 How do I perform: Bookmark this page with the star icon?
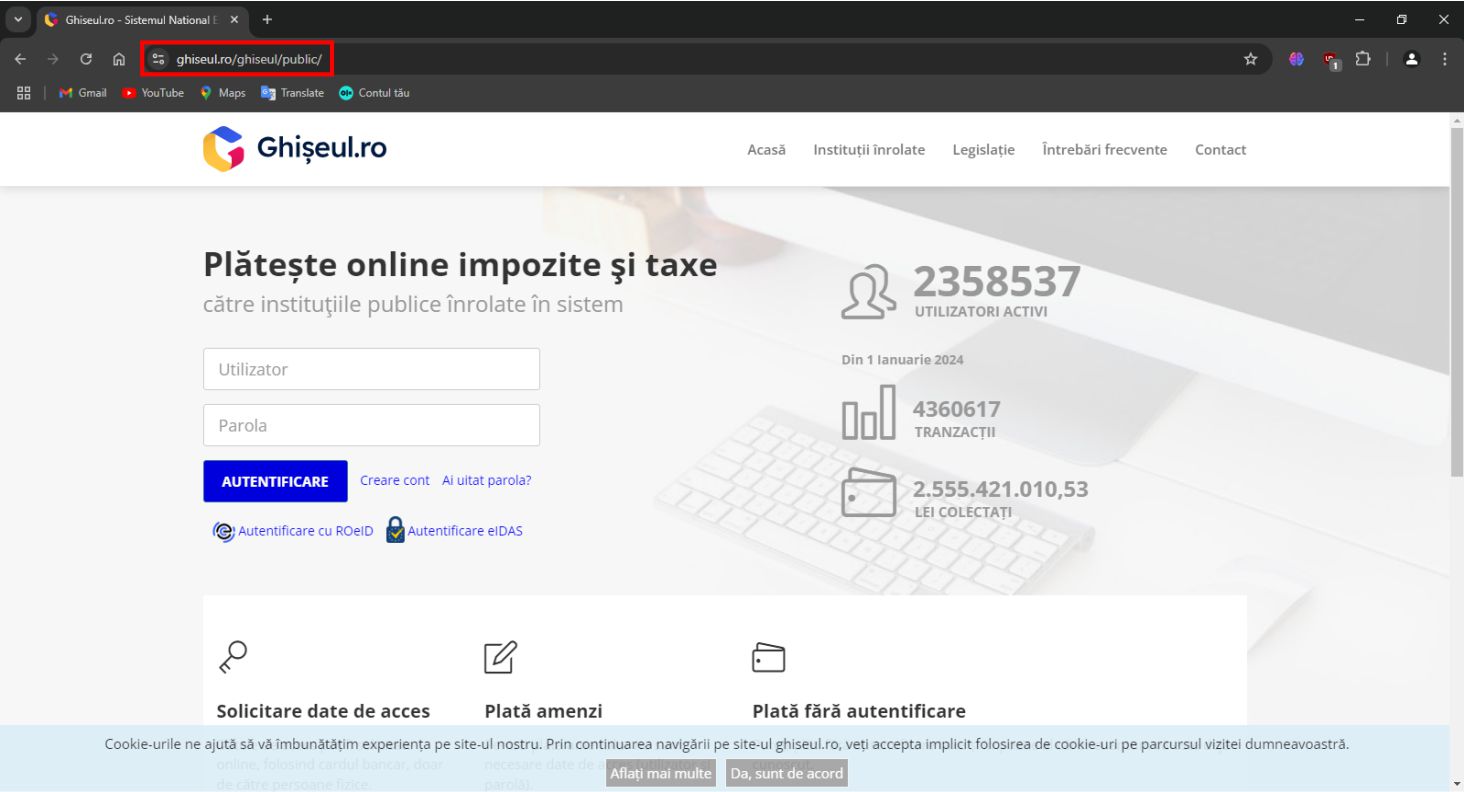point(1250,59)
